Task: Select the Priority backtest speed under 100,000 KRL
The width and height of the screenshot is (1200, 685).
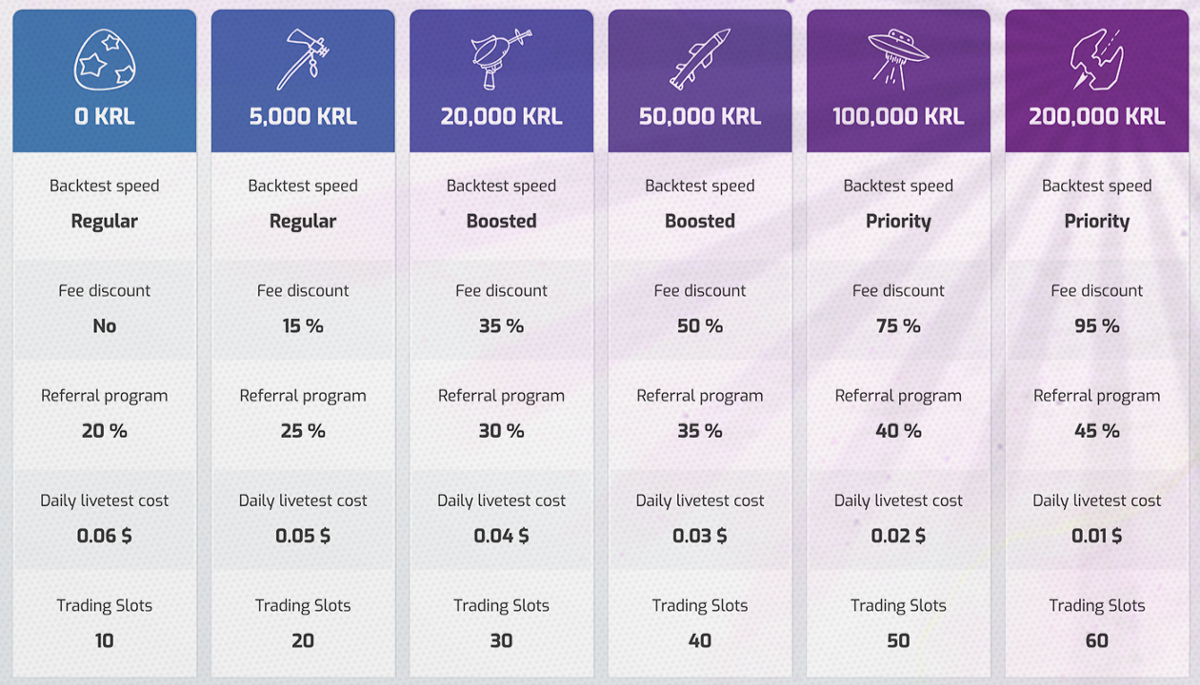Action: (x=898, y=221)
